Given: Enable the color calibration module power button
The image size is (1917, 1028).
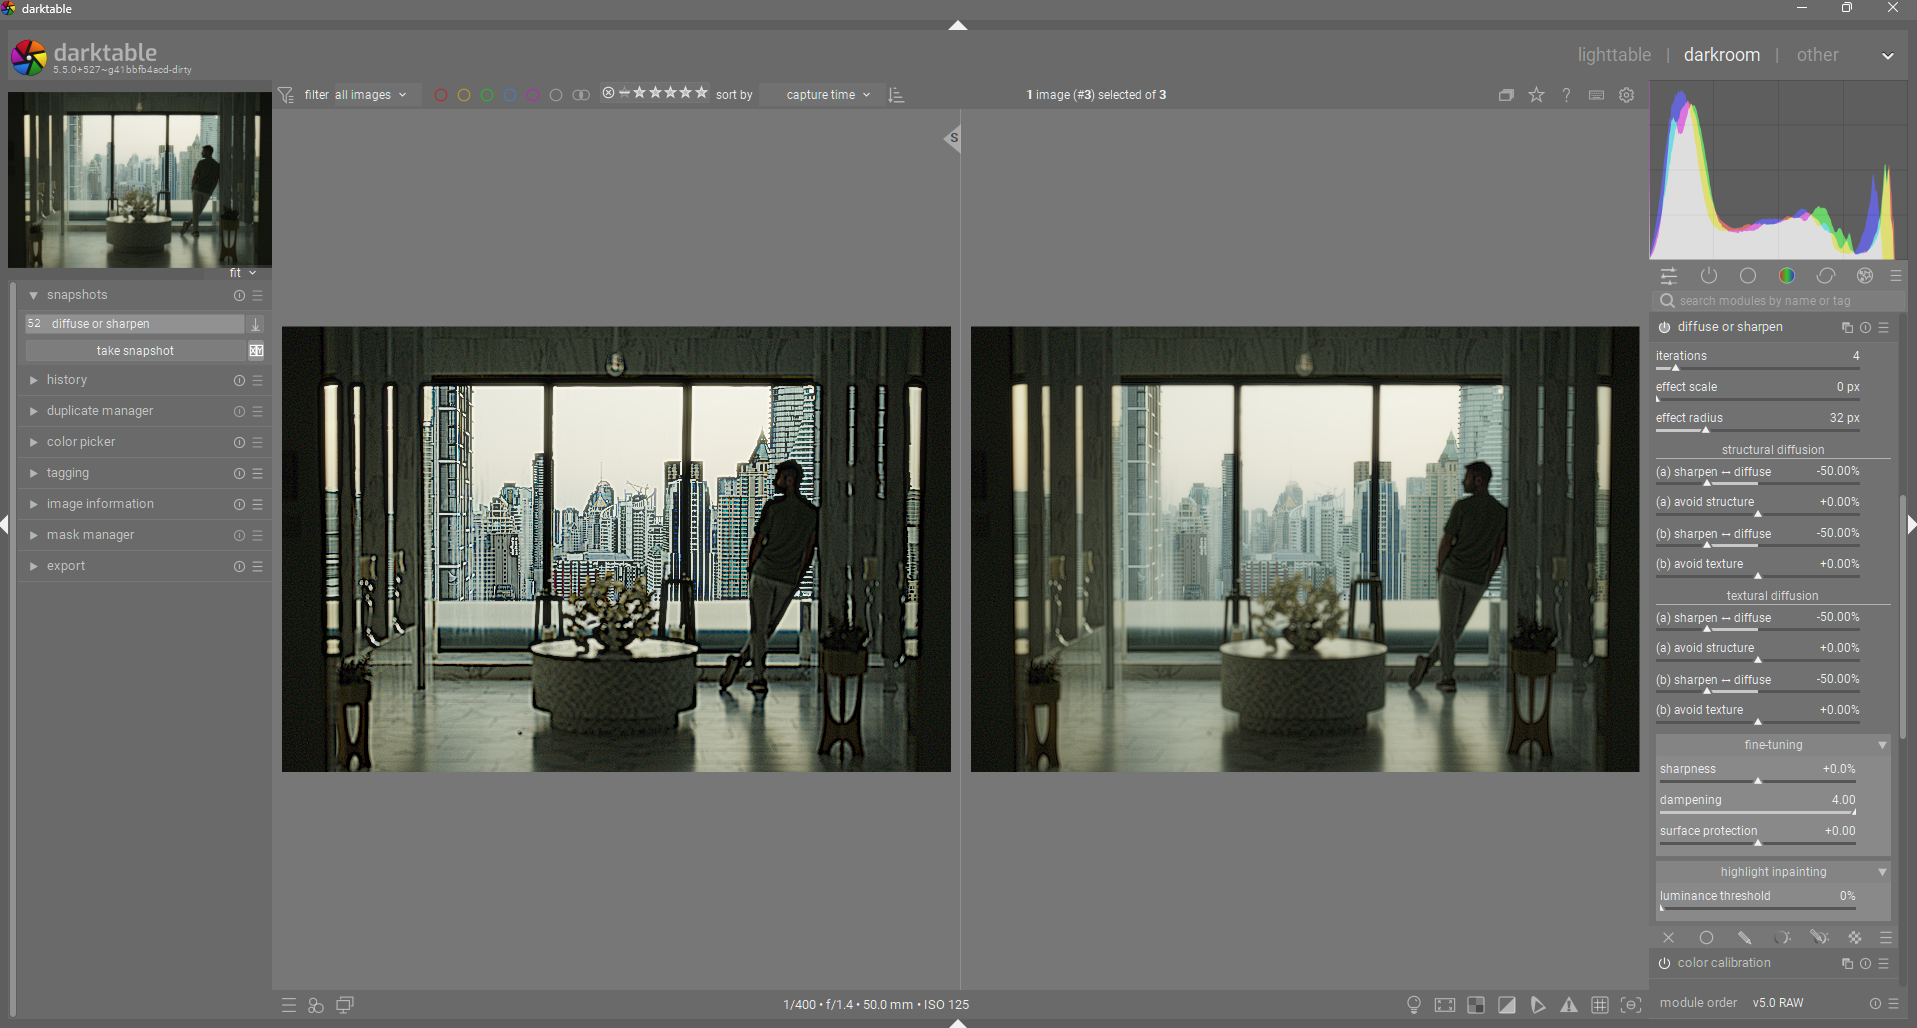Looking at the screenshot, I should pyautogui.click(x=1665, y=964).
